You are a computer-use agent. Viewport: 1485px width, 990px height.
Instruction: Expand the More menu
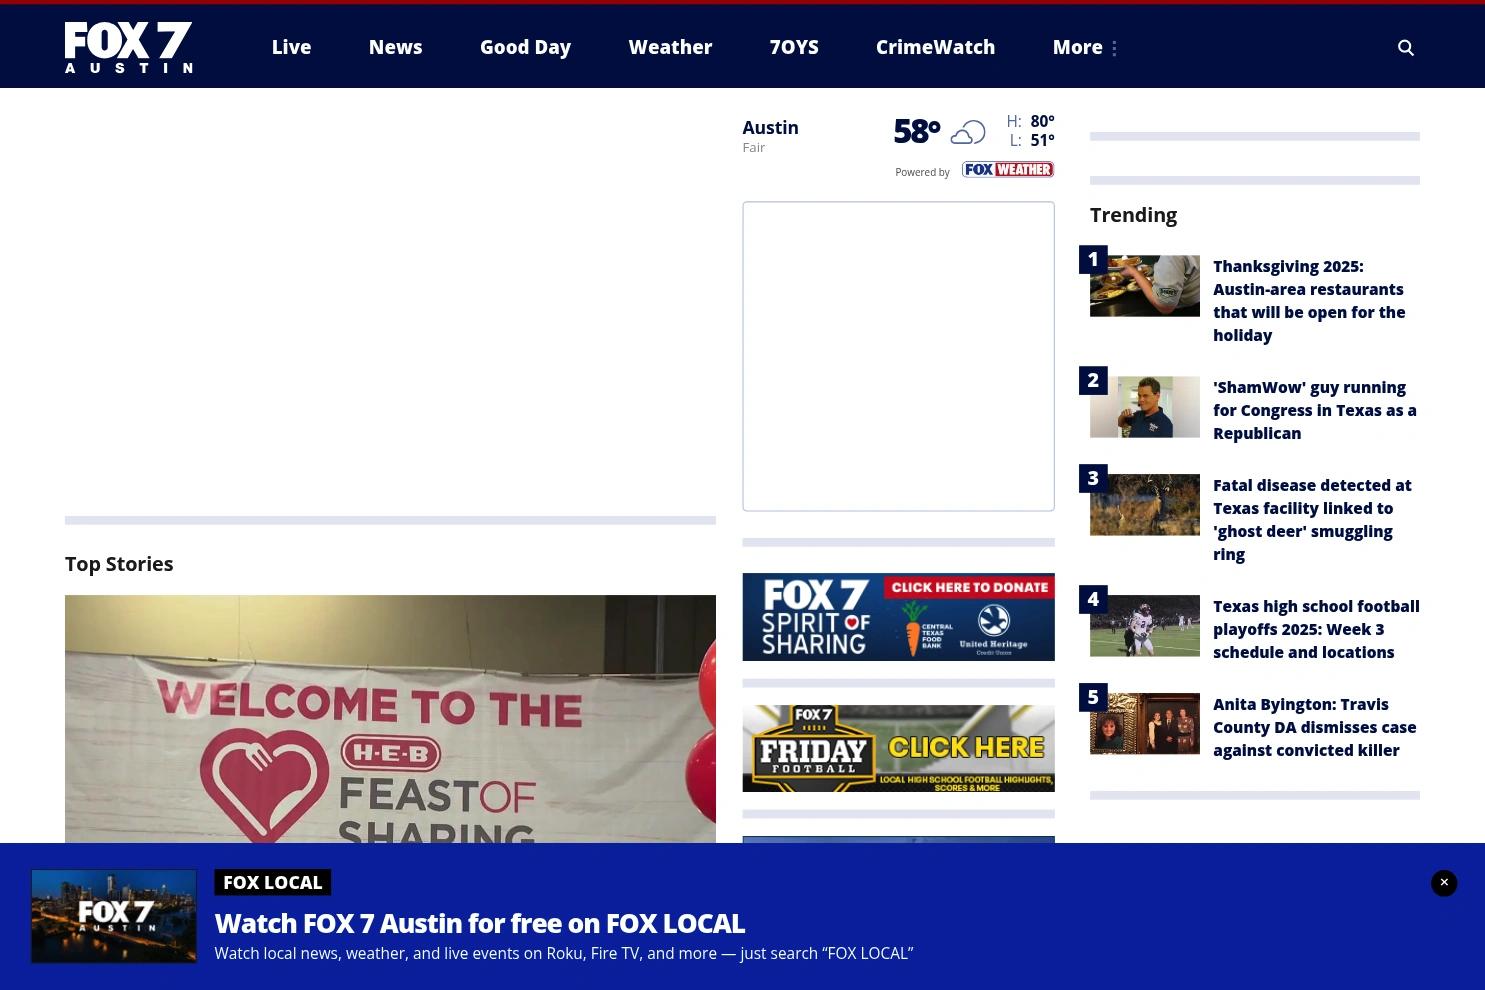1085,47
